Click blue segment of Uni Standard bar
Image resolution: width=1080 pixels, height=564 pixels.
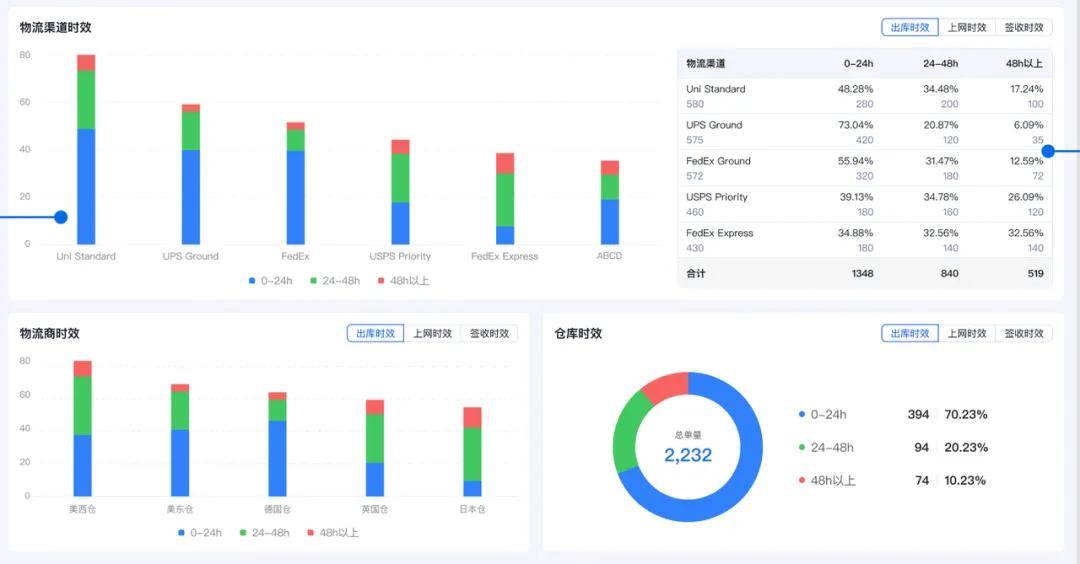pyautogui.click(x=86, y=186)
